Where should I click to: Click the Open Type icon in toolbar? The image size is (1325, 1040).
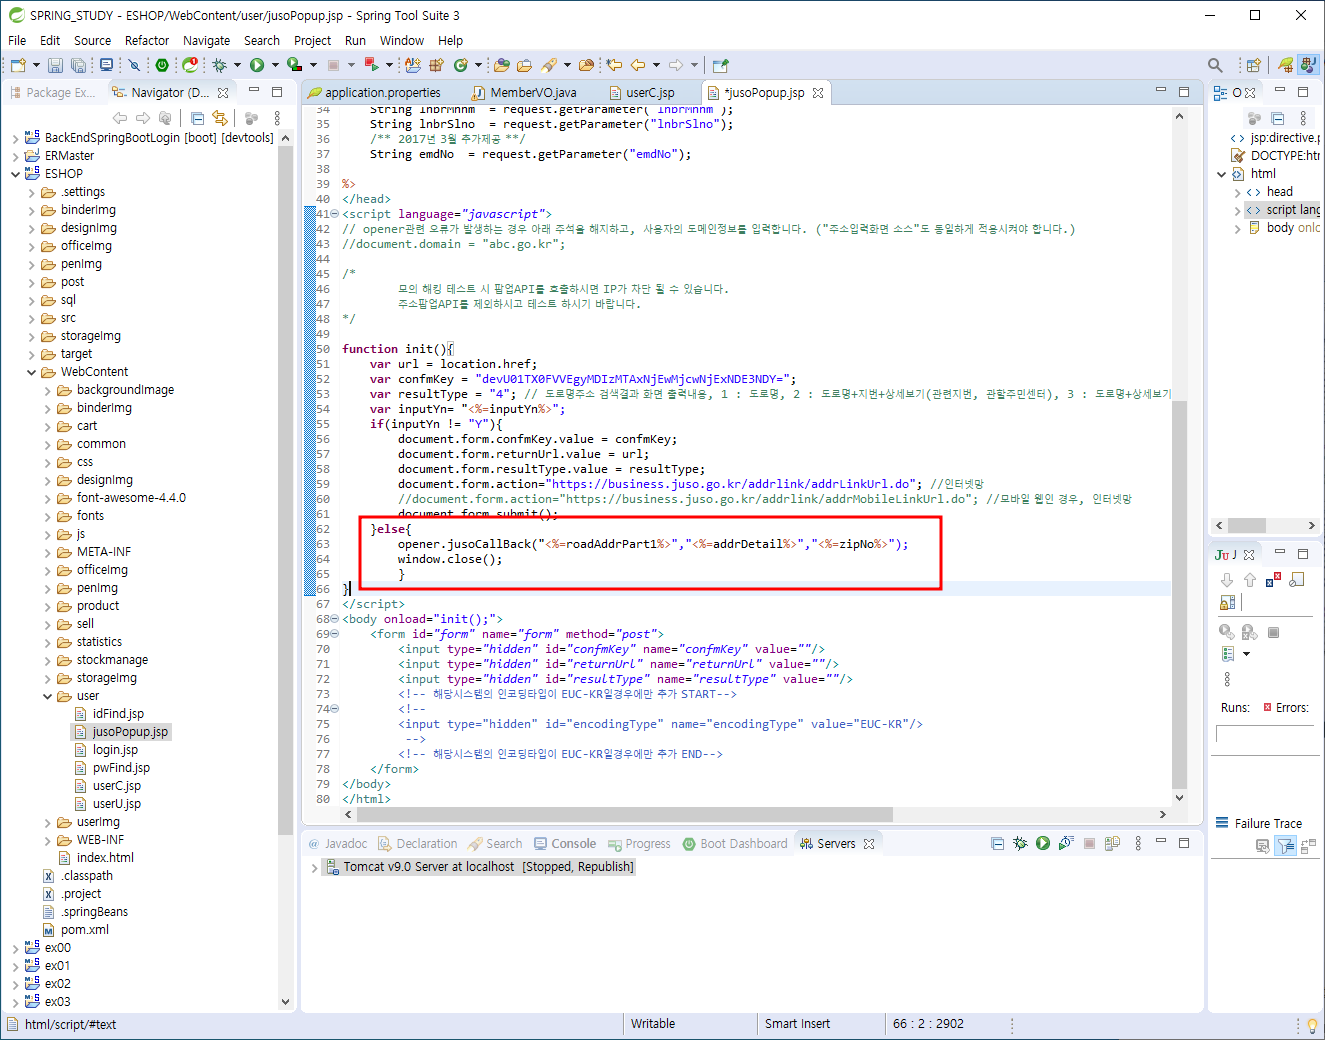click(502, 65)
